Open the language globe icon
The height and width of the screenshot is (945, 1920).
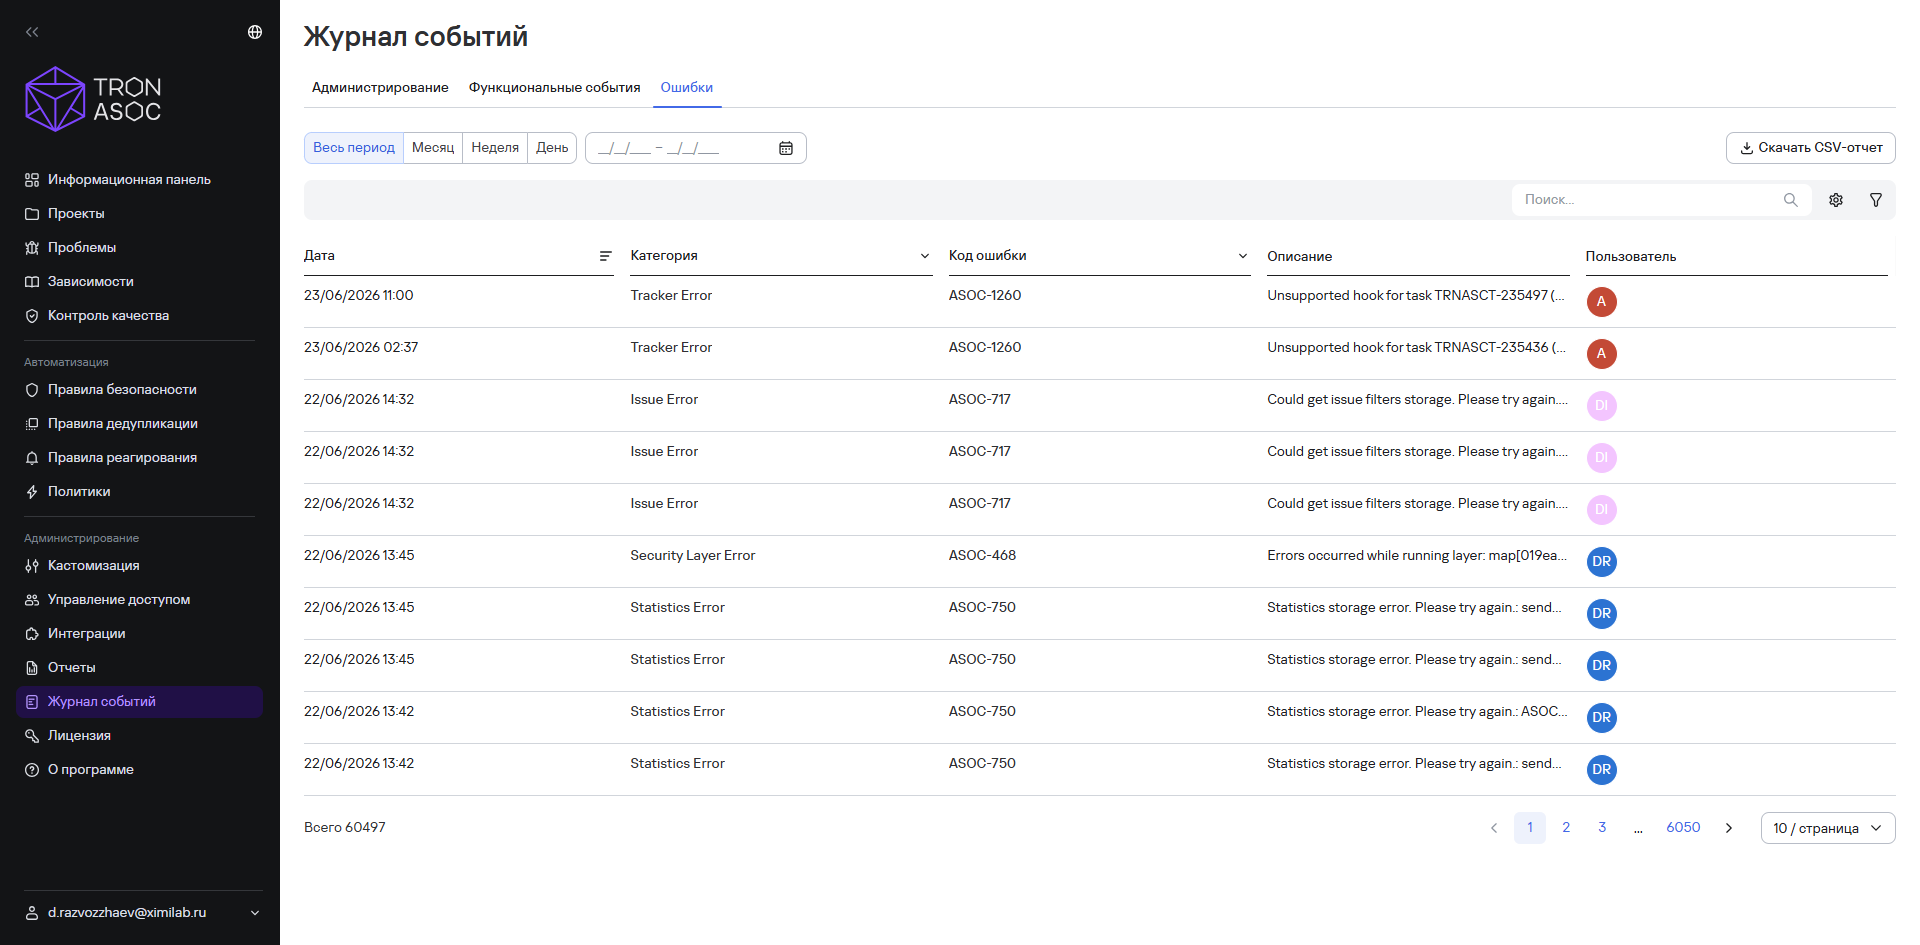(255, 32)
